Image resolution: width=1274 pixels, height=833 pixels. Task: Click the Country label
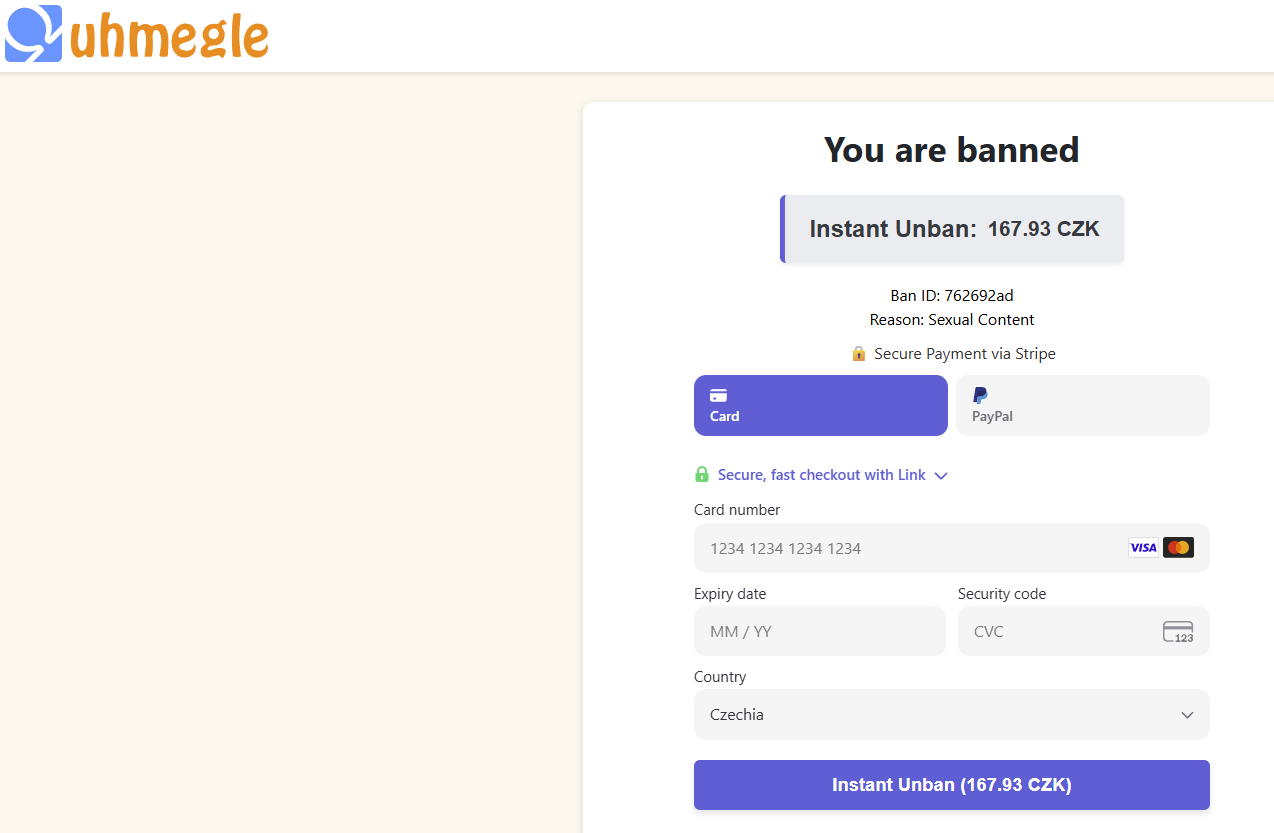point(720,677)
